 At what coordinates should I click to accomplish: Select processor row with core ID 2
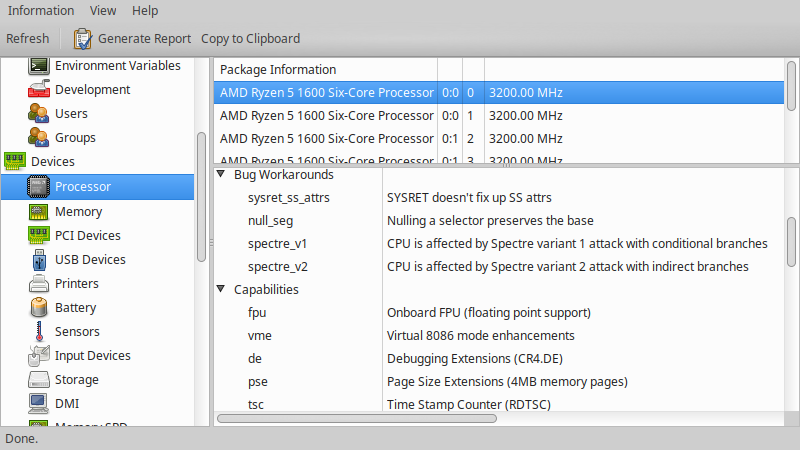(x=499, y=139)
